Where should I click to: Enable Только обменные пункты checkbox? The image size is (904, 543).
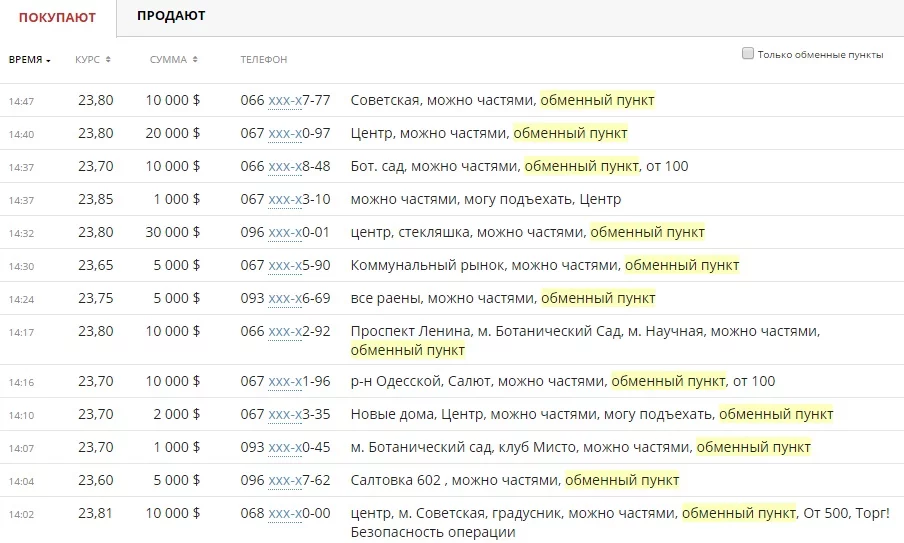tap(748, 54)
